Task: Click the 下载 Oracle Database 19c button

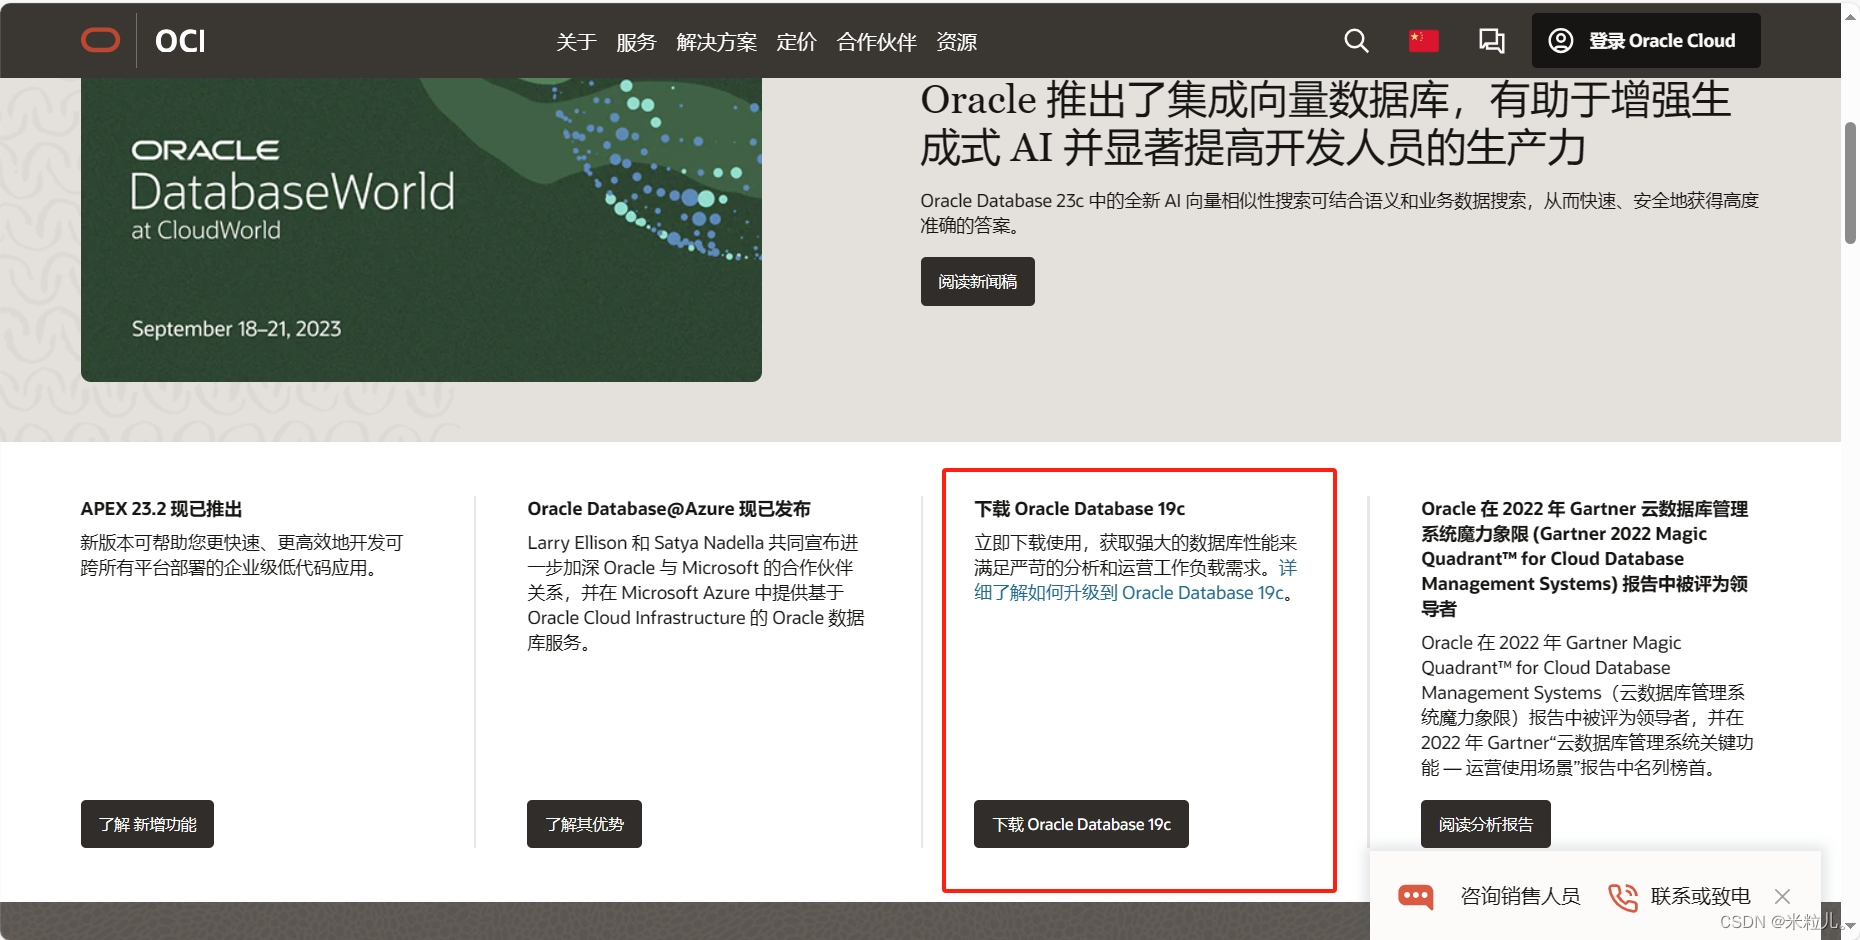Action: (x=1081, y=824)
